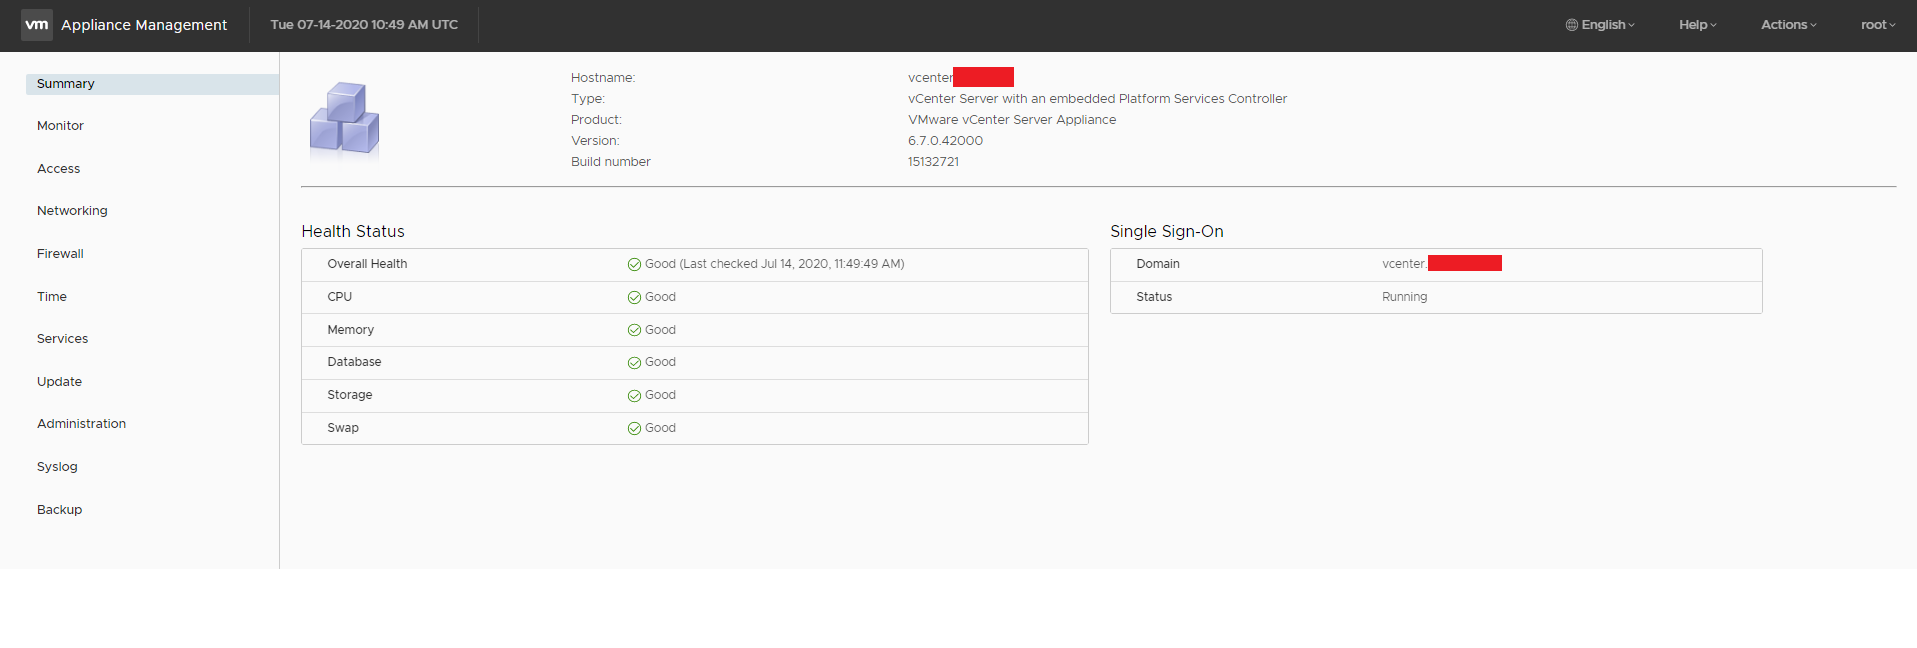Open the Actions dropdown menu

1789,25
